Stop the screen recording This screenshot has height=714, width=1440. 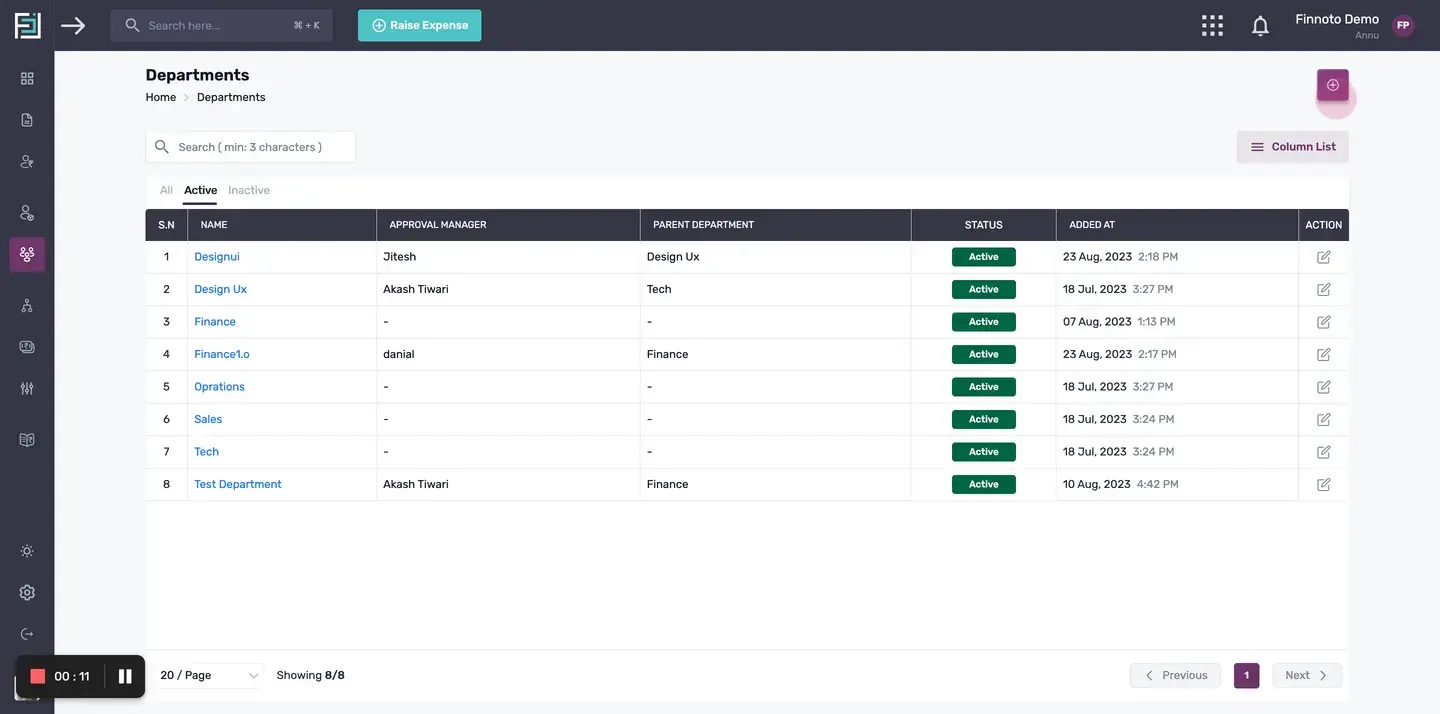point(38,677)
